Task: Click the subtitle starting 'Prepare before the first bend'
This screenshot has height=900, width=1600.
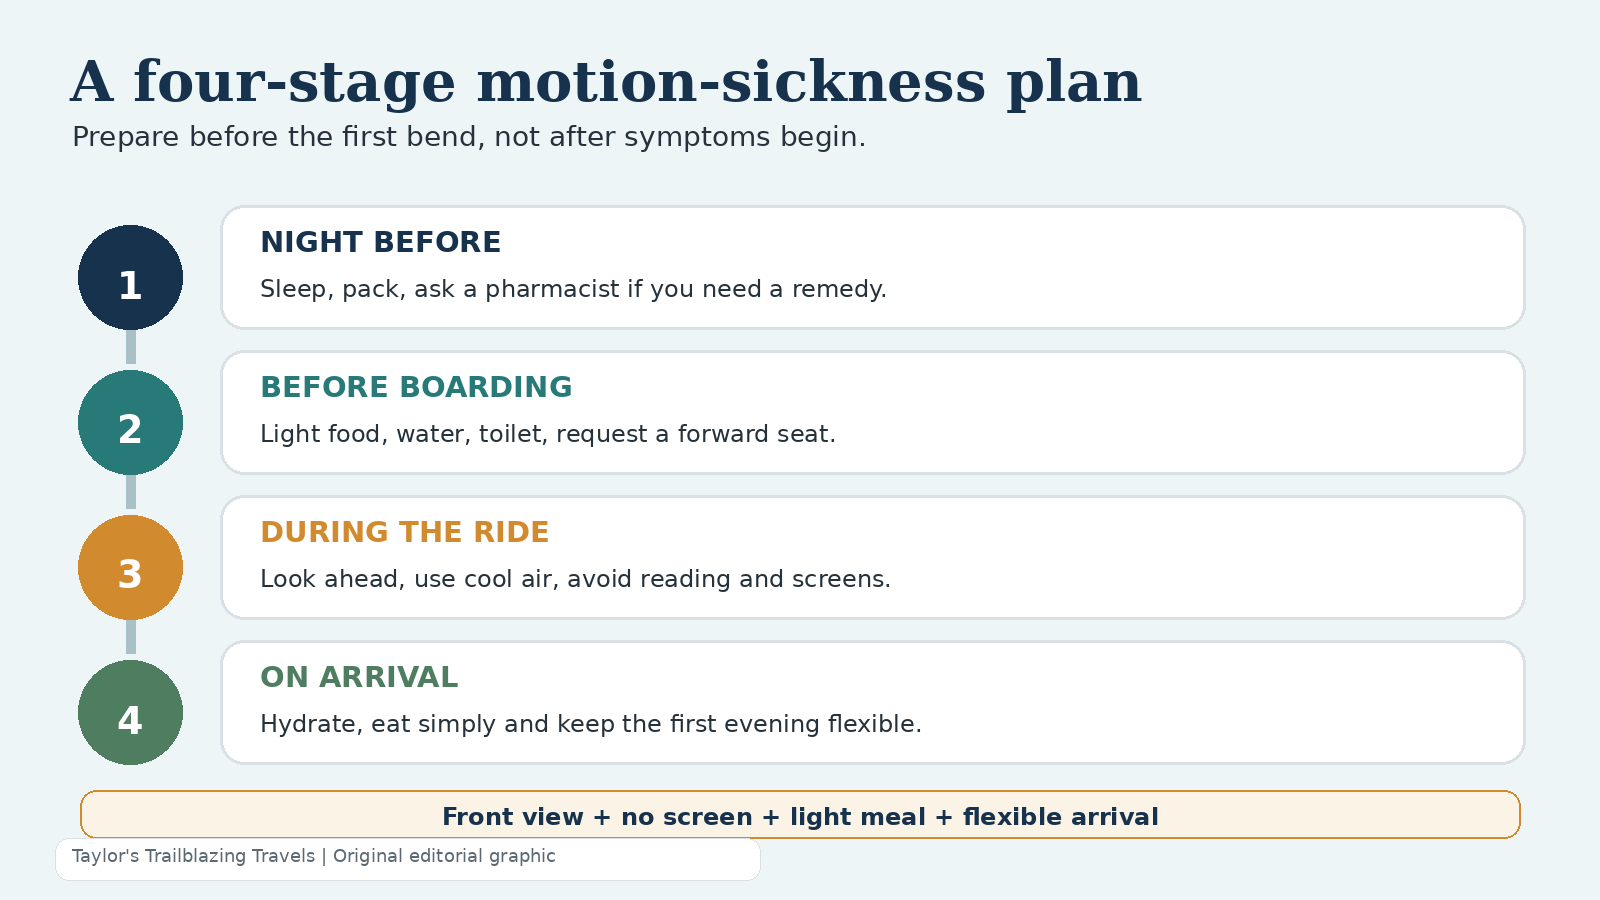Action: (x=469, y=137)
